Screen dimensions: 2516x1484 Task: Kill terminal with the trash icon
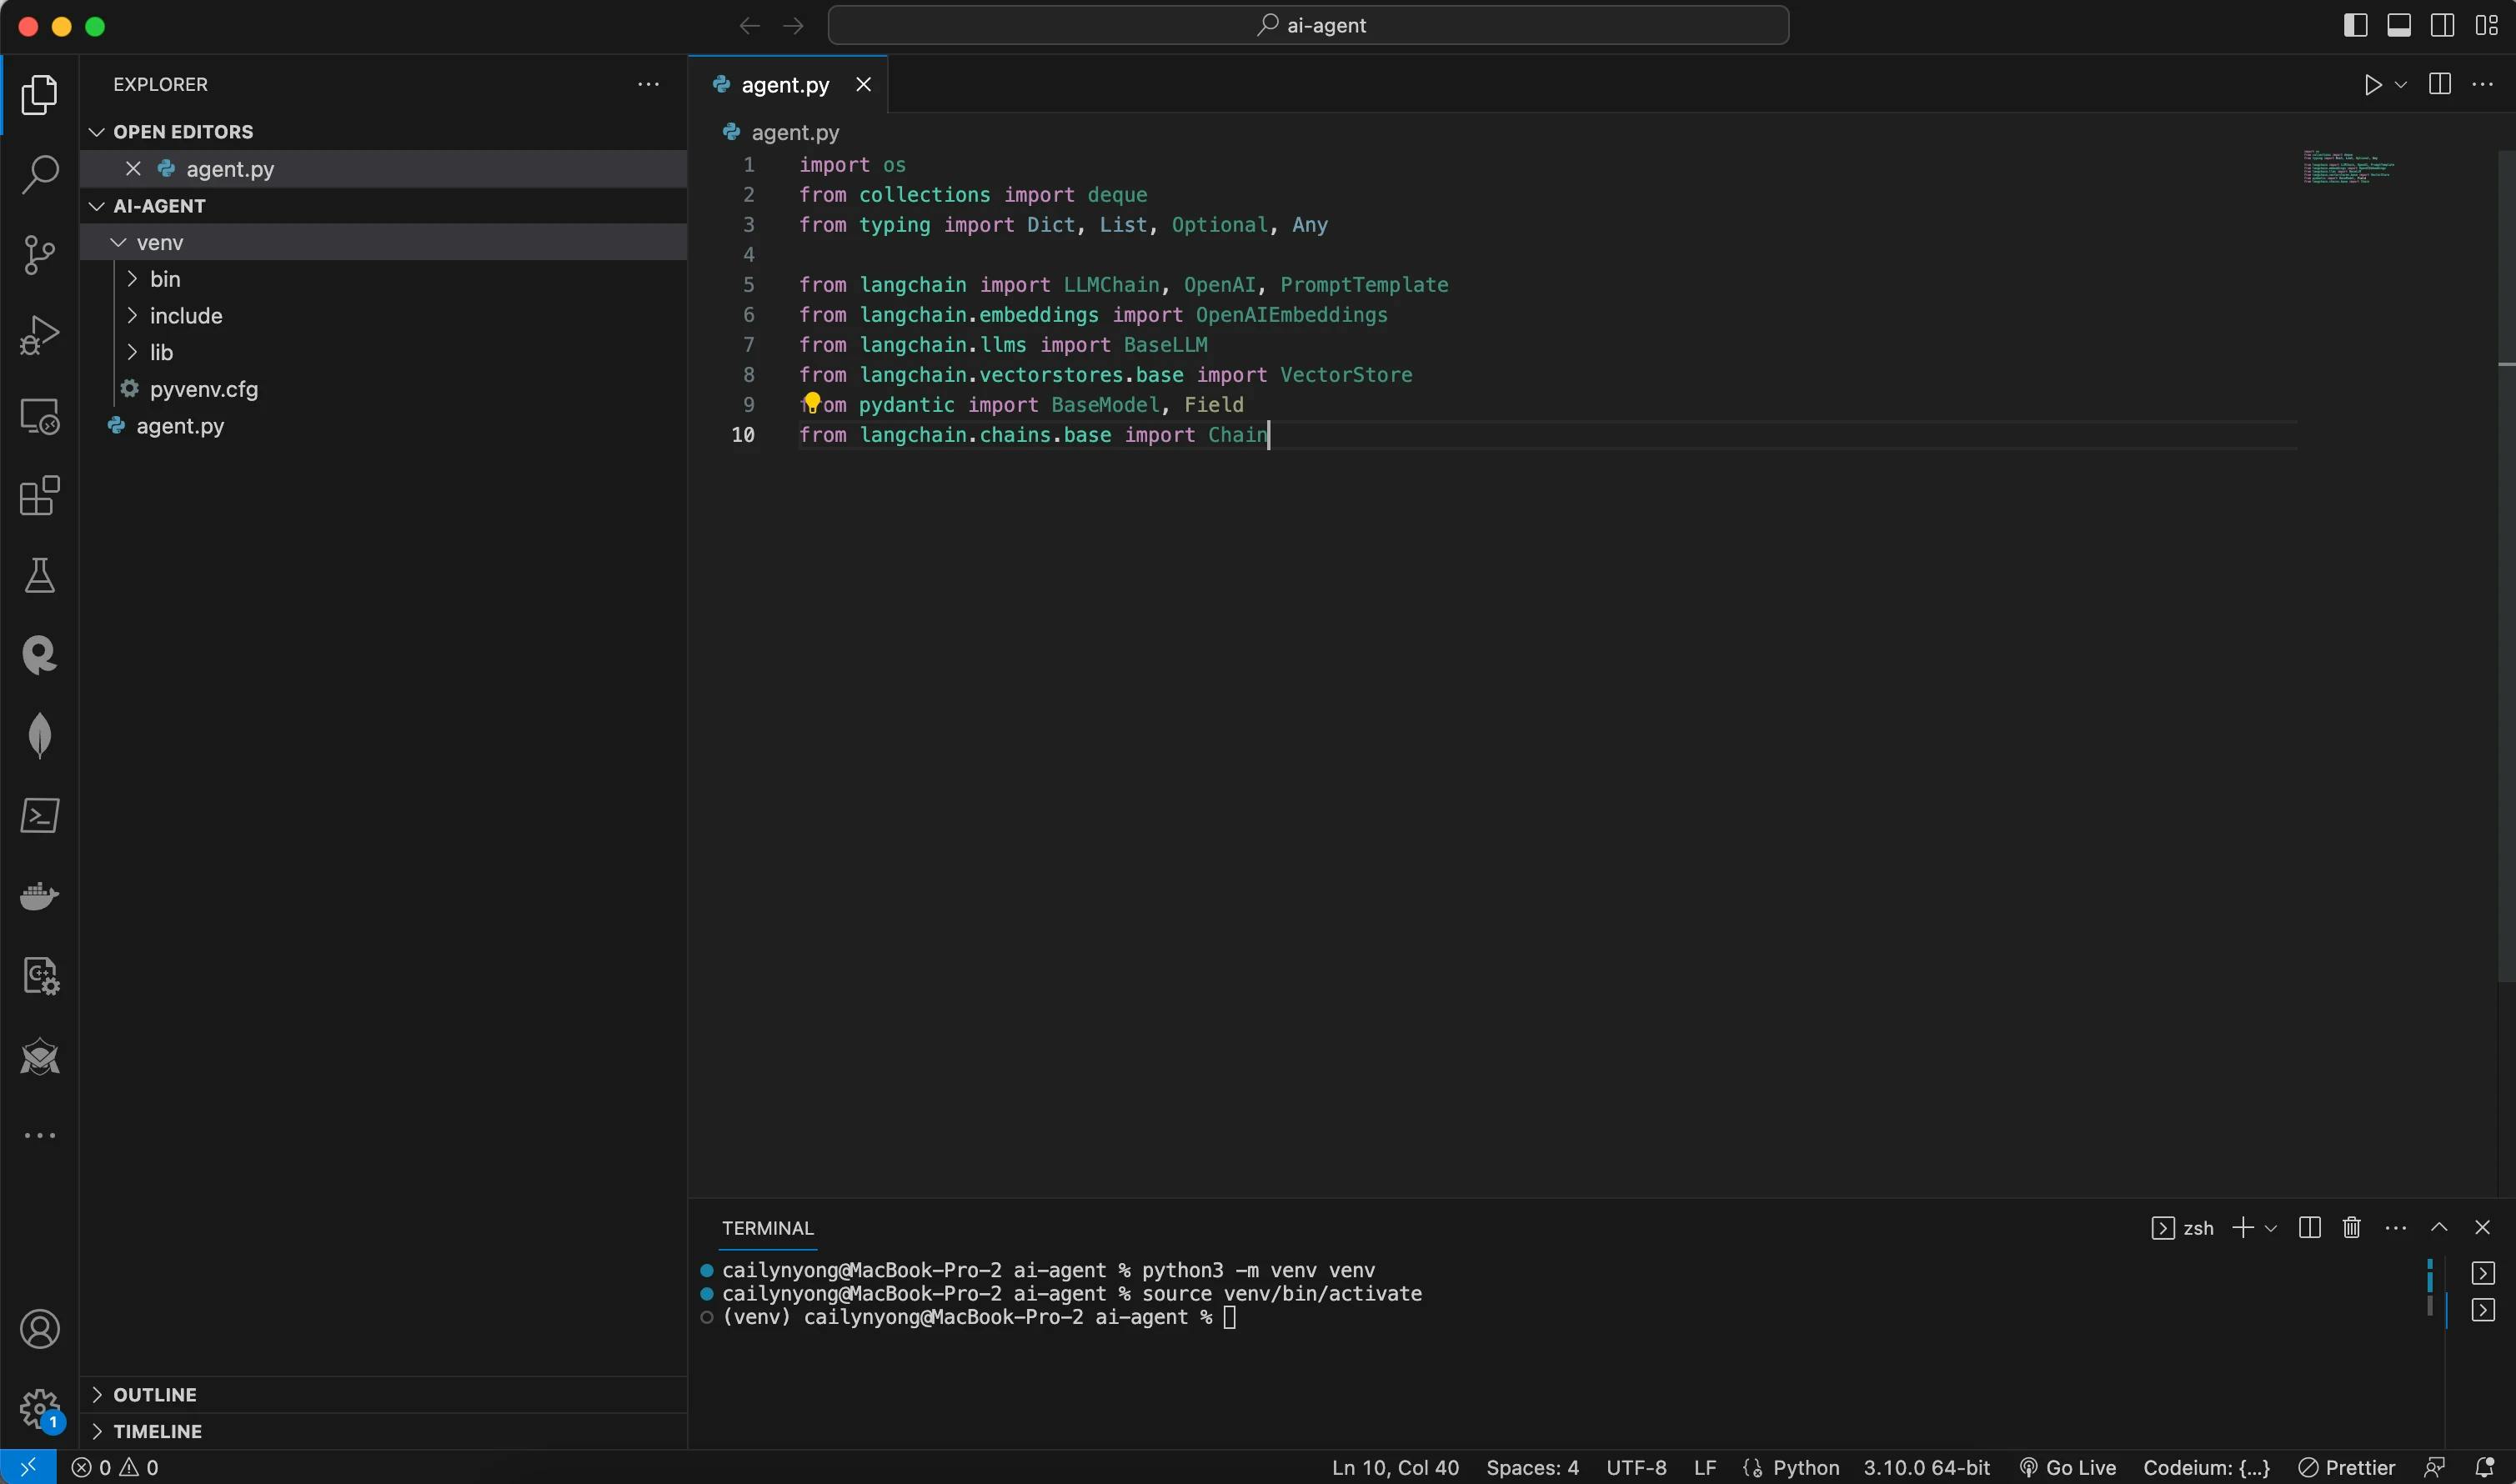pos(2351,1227)
